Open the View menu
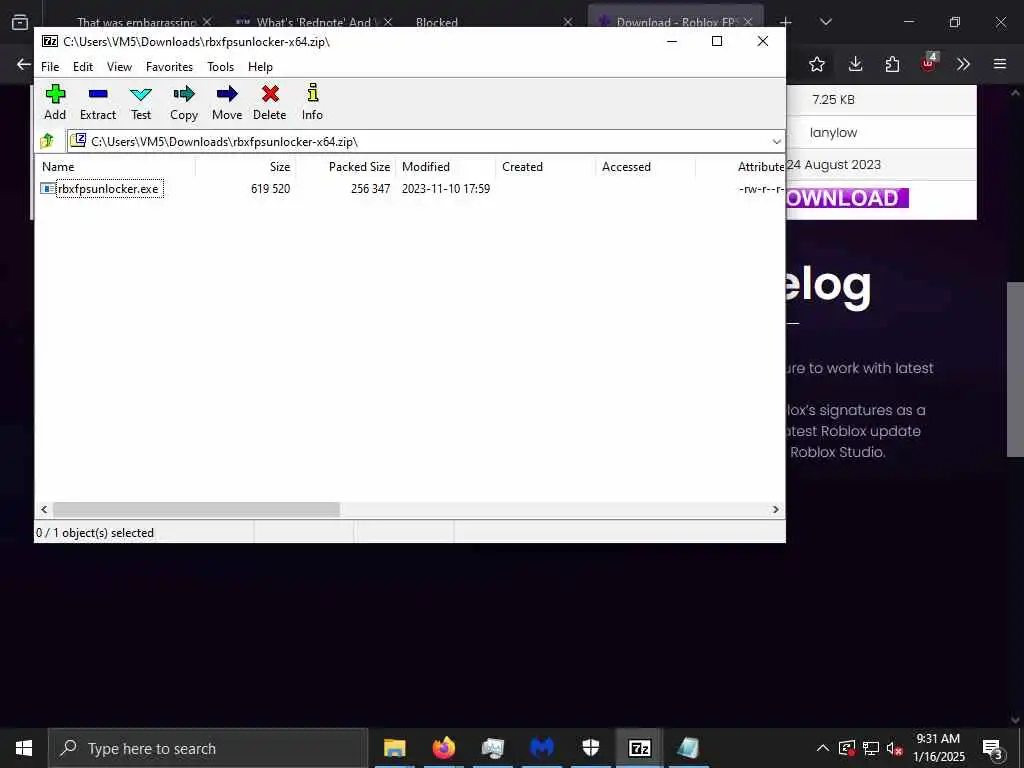The height and width of the screenshot is (768, 1024). point(119,67)
